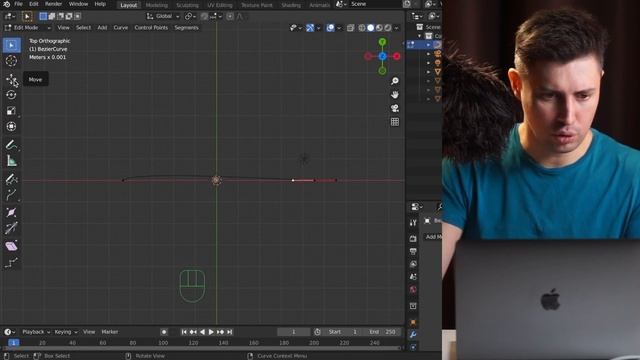Open the Modifiers wrench tab
The width and height of the screenshot is (640, 360).
tap(413, 335)
